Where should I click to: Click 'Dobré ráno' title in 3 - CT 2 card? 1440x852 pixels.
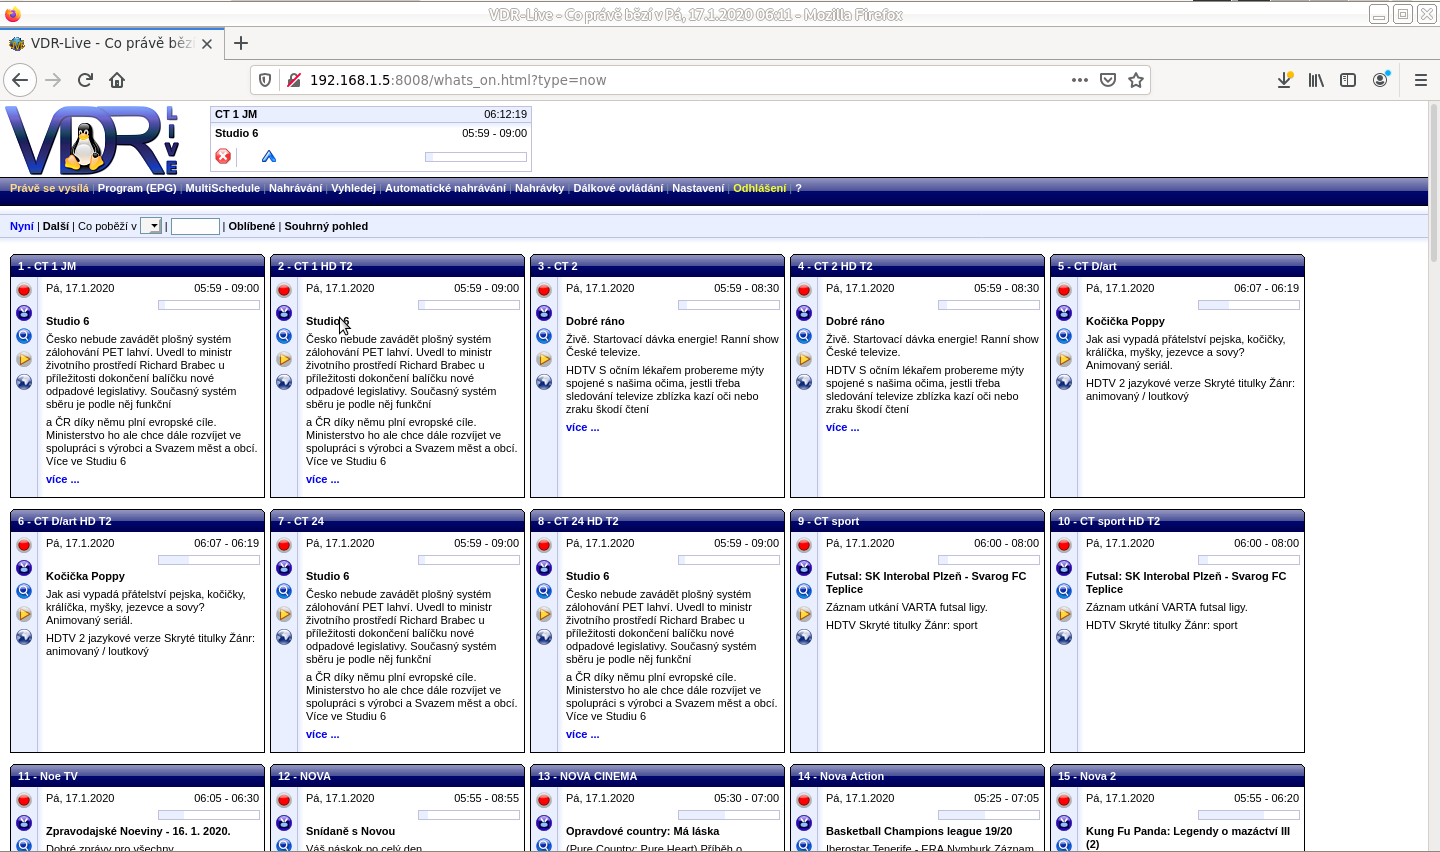[595, 321]
